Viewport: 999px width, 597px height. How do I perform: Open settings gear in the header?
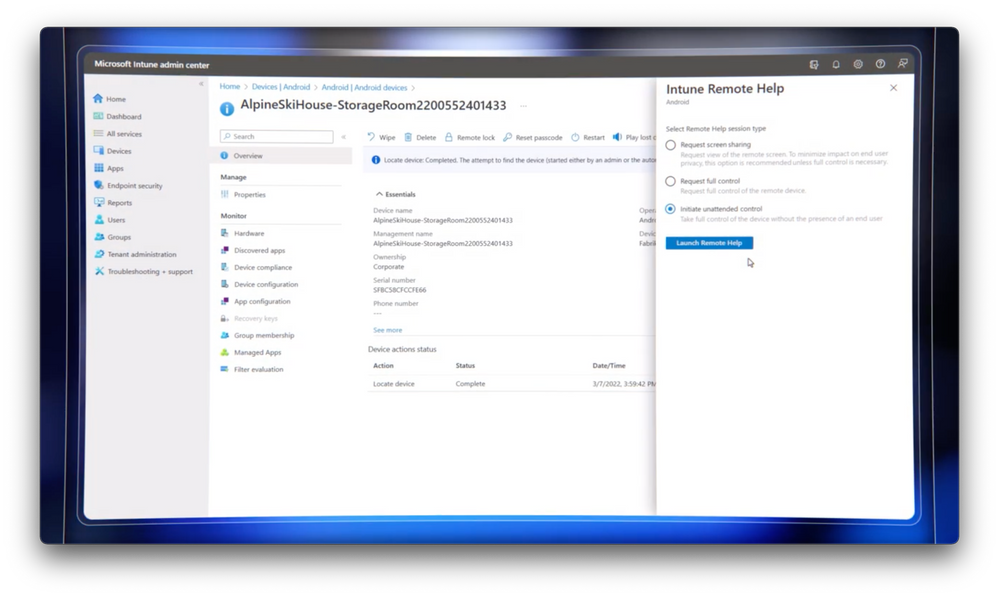[x=858, y=64]
